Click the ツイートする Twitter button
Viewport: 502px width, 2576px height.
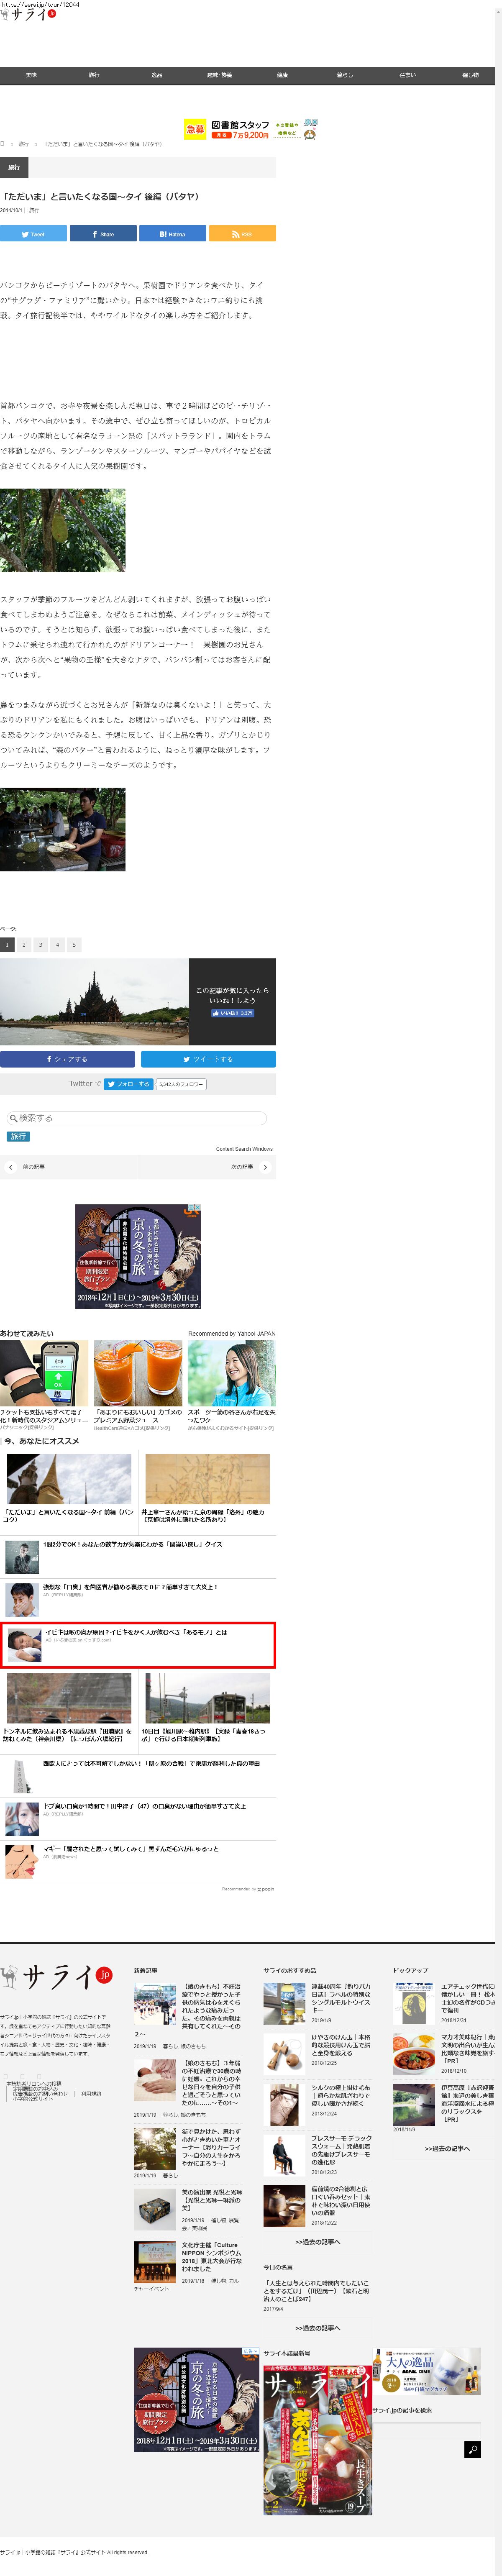pos(208,1059)
